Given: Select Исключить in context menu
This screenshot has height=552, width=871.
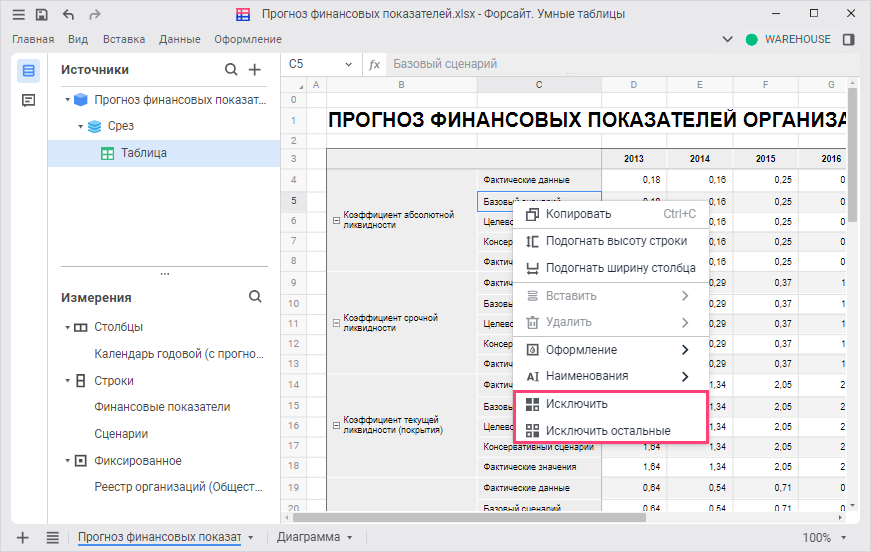Looking at the screenshot, I should point(610,404).
